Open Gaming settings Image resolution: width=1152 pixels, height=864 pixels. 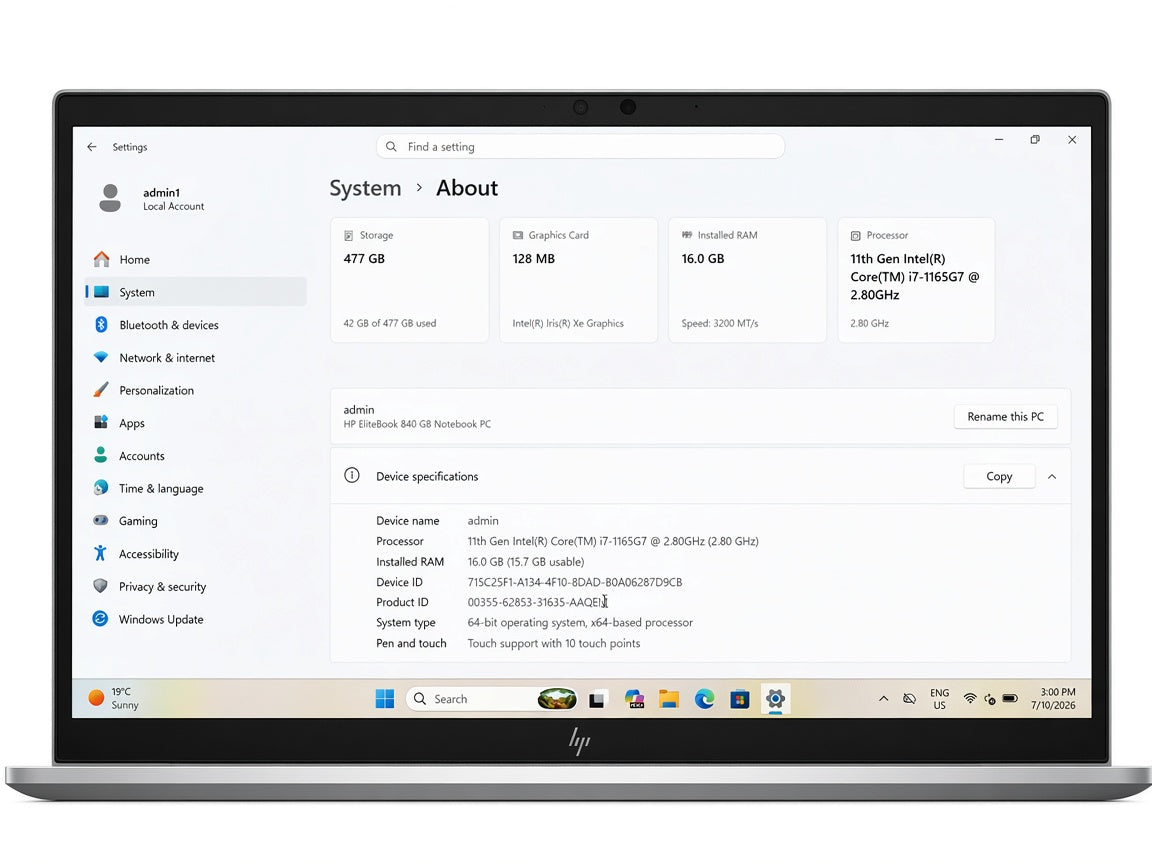click(x=195, y=521)
